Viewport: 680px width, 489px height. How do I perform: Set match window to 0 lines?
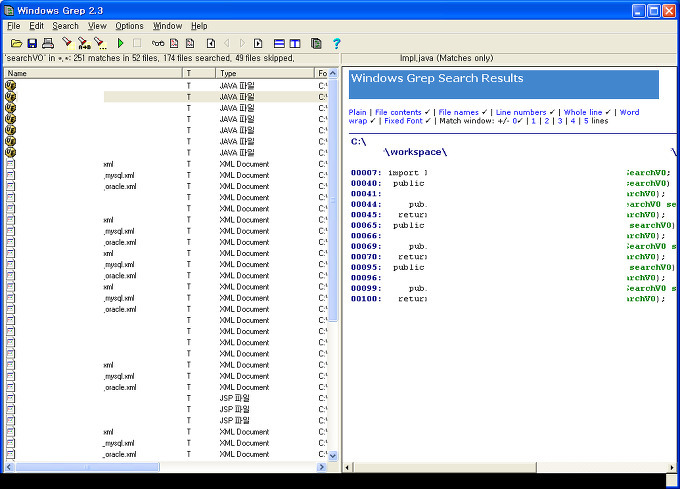click(515, 121)
